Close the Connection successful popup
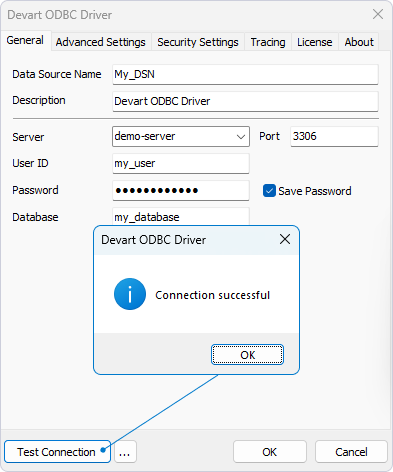This screenshot has height=472, width=393. point(285,239)
